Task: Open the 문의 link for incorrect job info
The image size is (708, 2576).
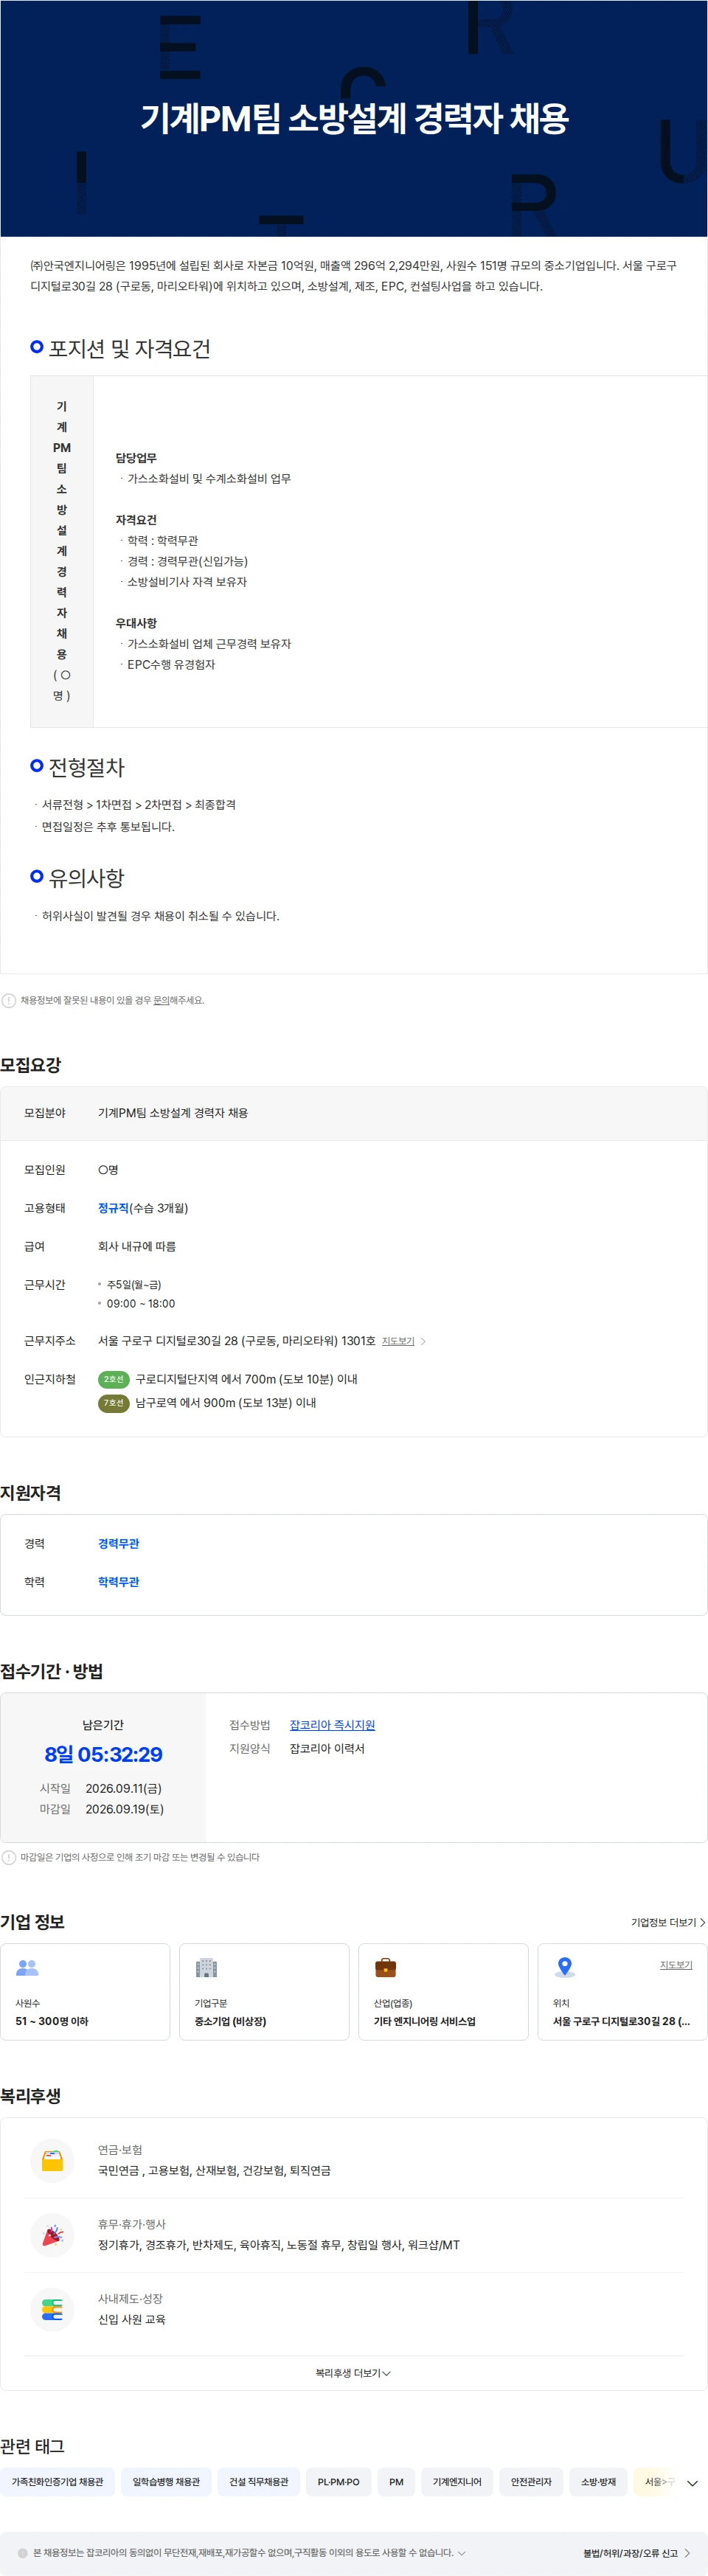Action: 161,1000
